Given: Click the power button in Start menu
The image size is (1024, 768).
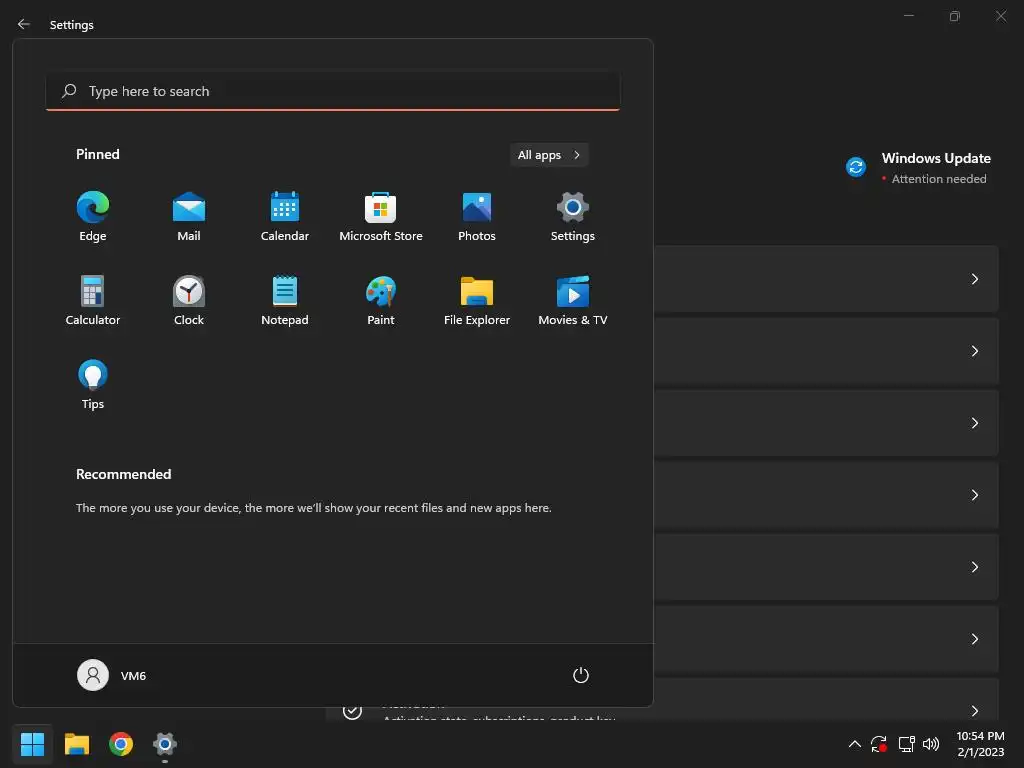Looking at the screenshot, I should click(x=581, y=675).
